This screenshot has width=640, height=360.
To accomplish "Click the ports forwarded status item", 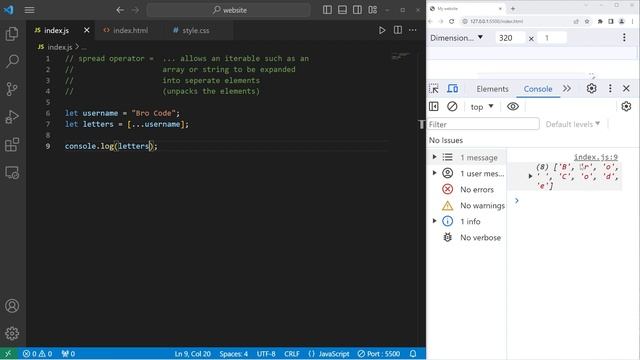I will [68, 353].
